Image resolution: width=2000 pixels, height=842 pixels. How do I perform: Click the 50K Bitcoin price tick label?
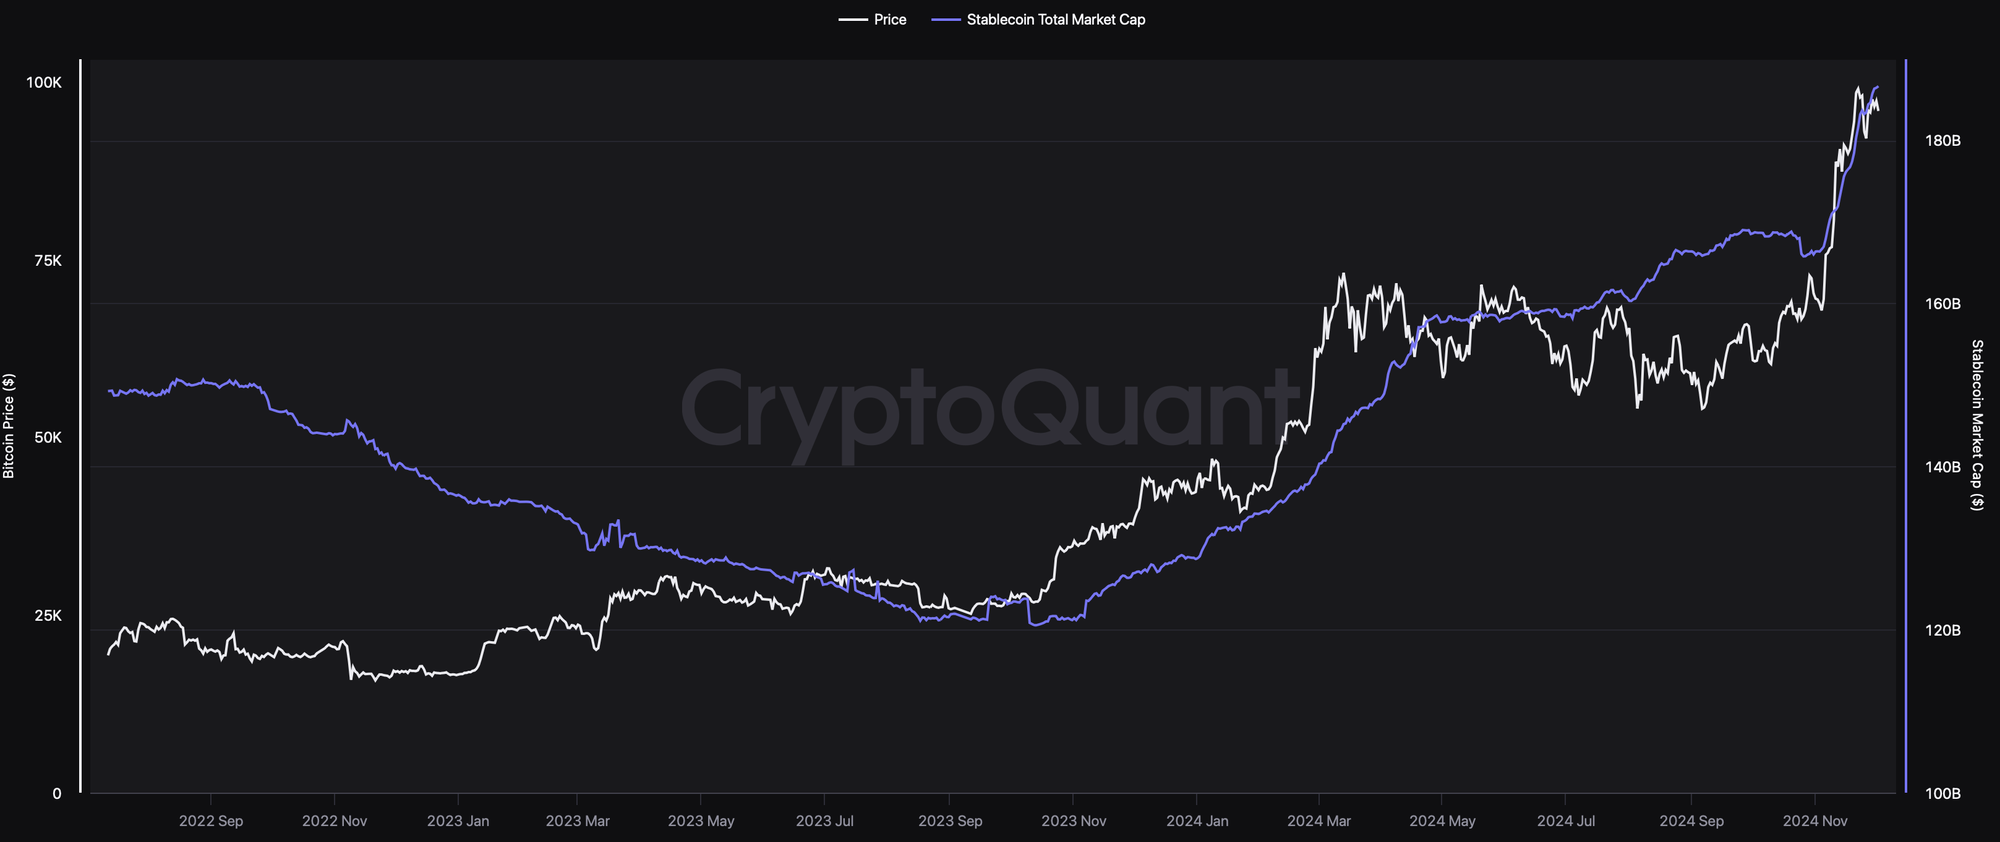click(48, 438)
